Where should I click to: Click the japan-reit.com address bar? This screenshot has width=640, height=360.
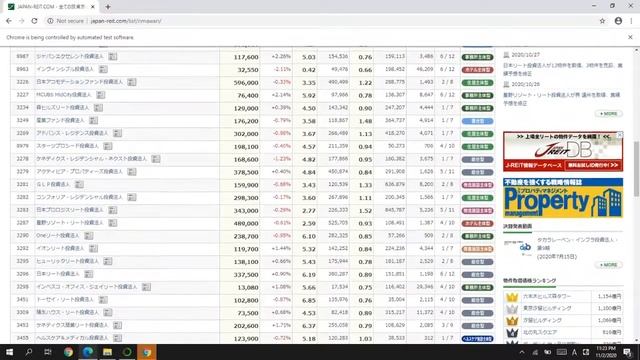coord(318,21)
